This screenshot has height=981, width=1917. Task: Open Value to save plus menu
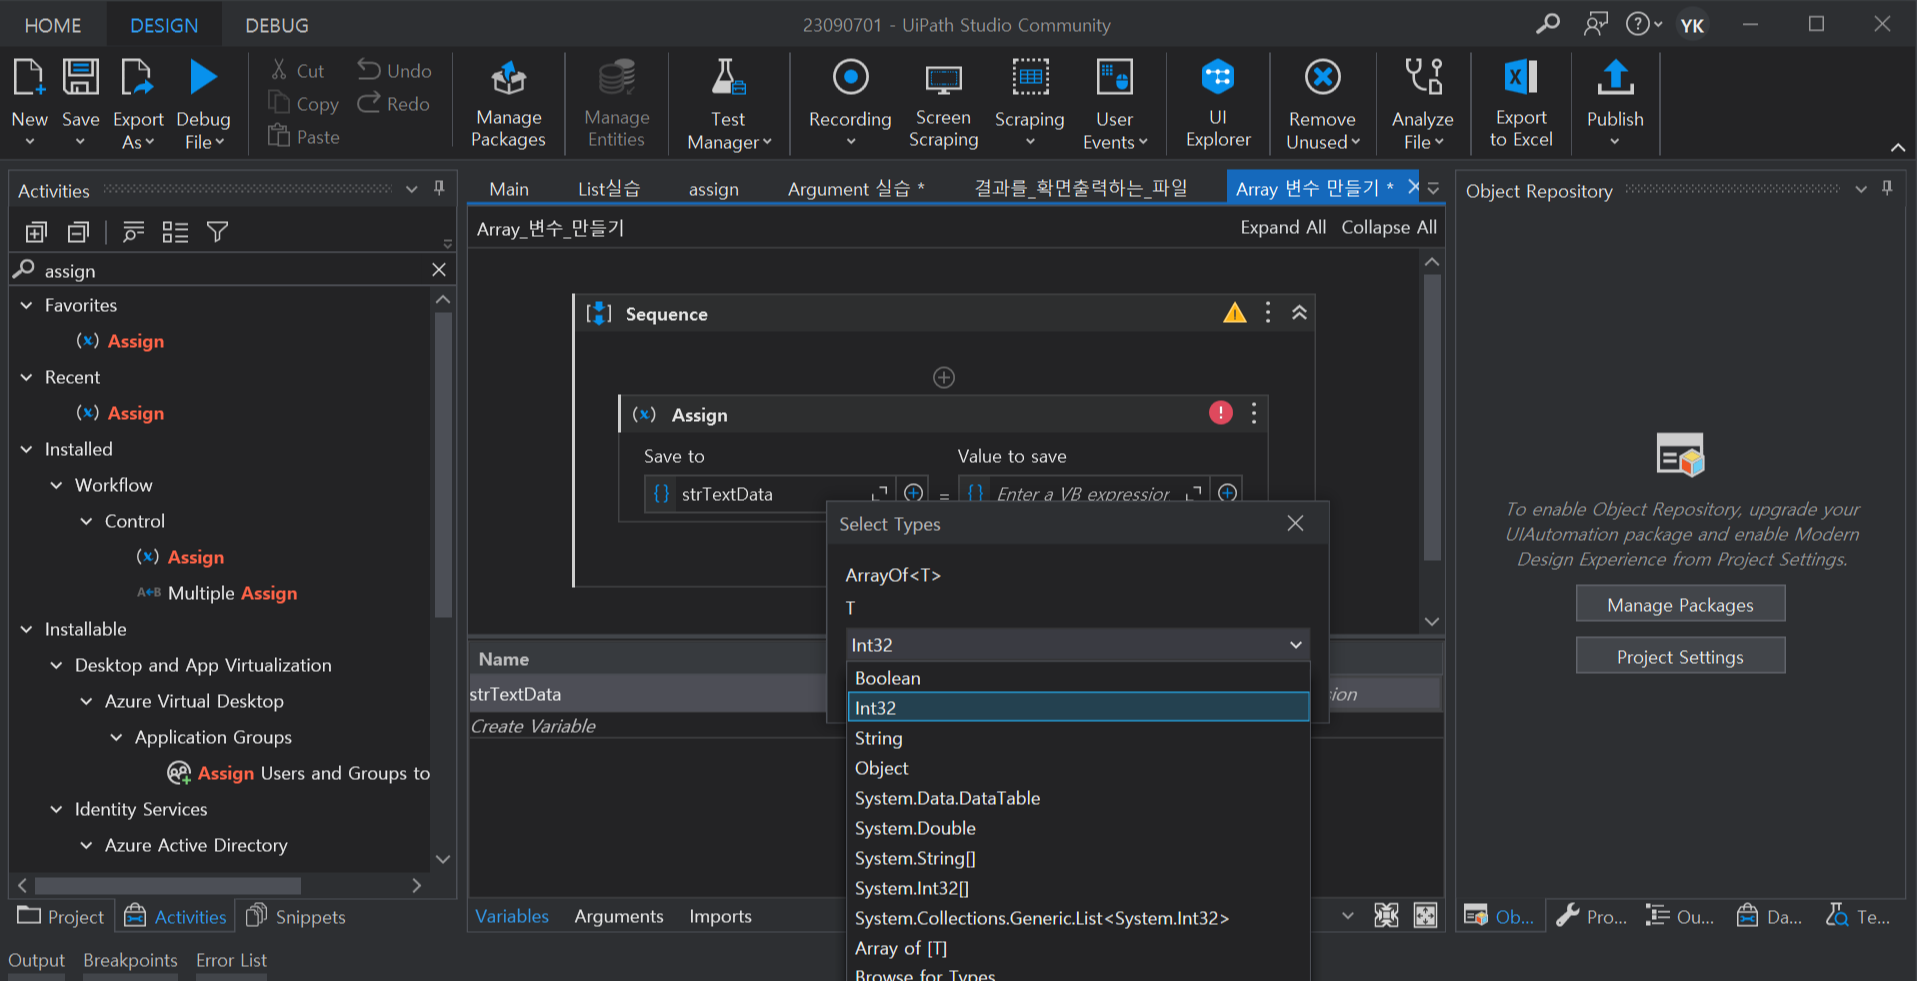click(x=1228, y=493)
